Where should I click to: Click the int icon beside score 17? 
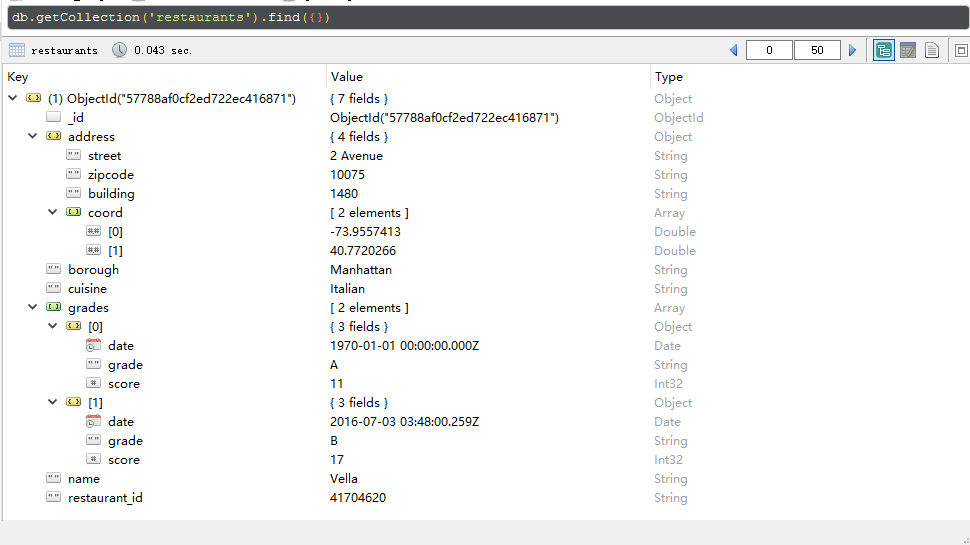tap(93, 459)
